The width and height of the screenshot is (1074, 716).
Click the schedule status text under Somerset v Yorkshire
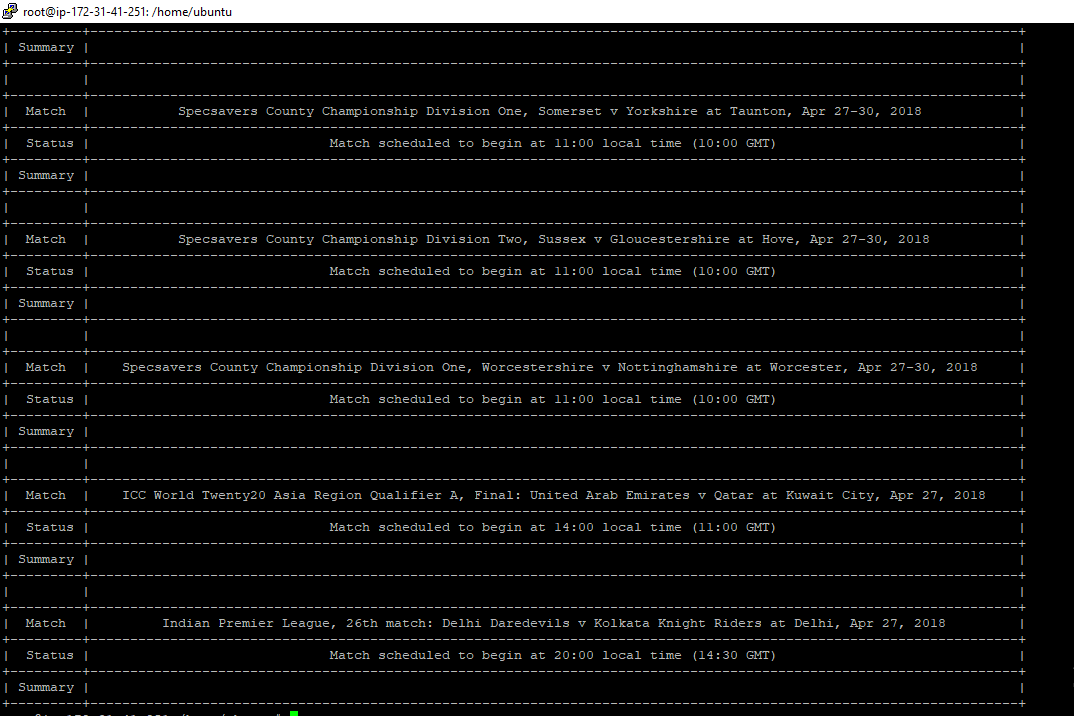point(552,143)
